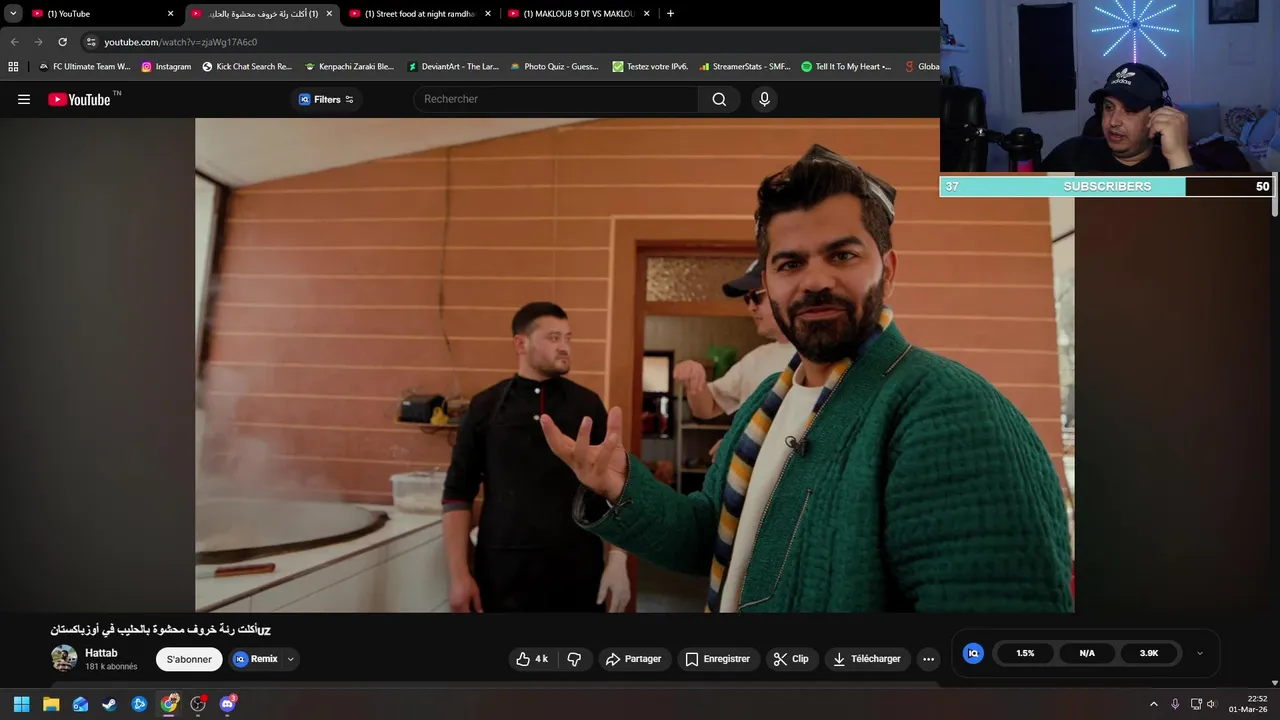Screen dimensions: 1280x720
Task: Open the vidIQ Filters button
Action: (326, 99)
